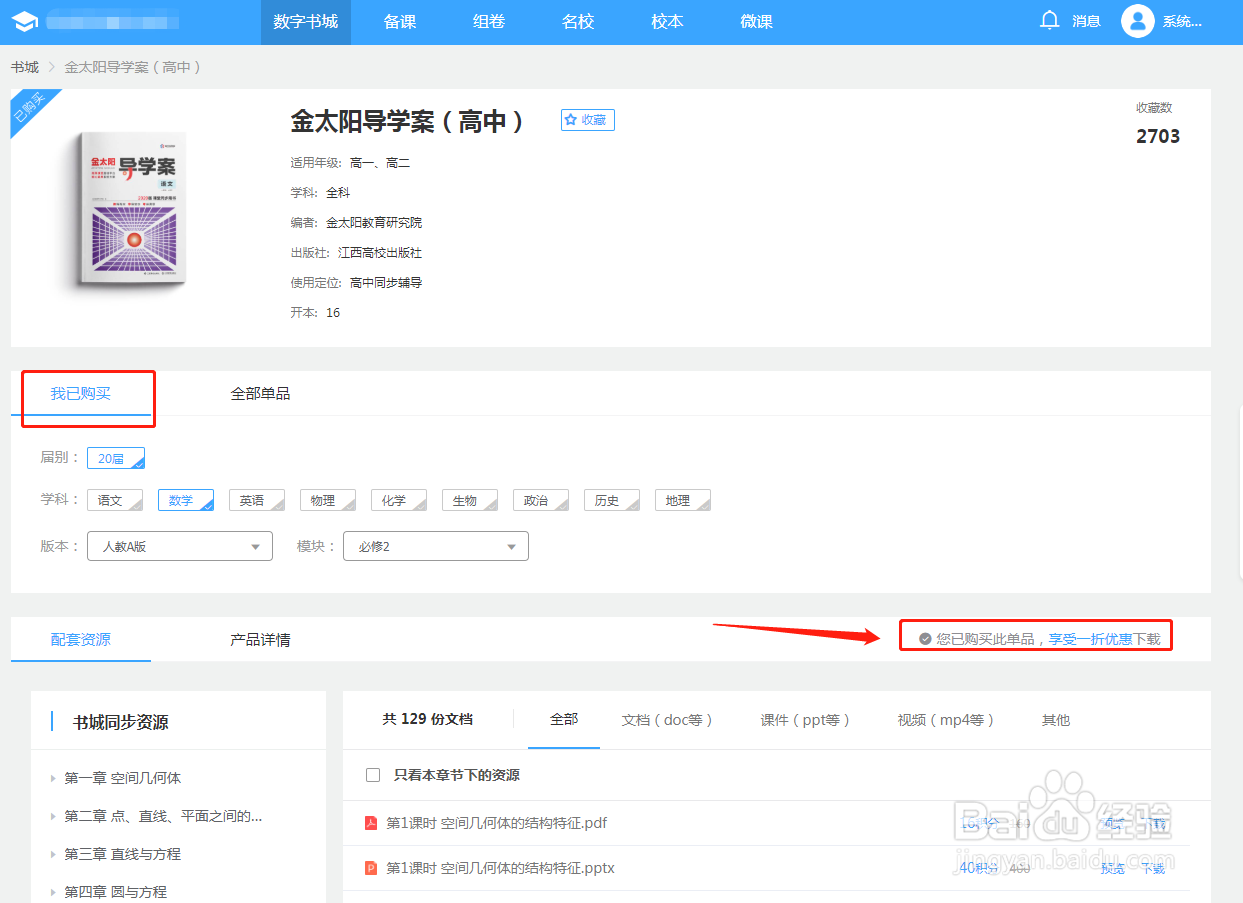Click the star 收藏 favorite button
The height and width of the screenshot is (903, 1243).
pos(587,120)
